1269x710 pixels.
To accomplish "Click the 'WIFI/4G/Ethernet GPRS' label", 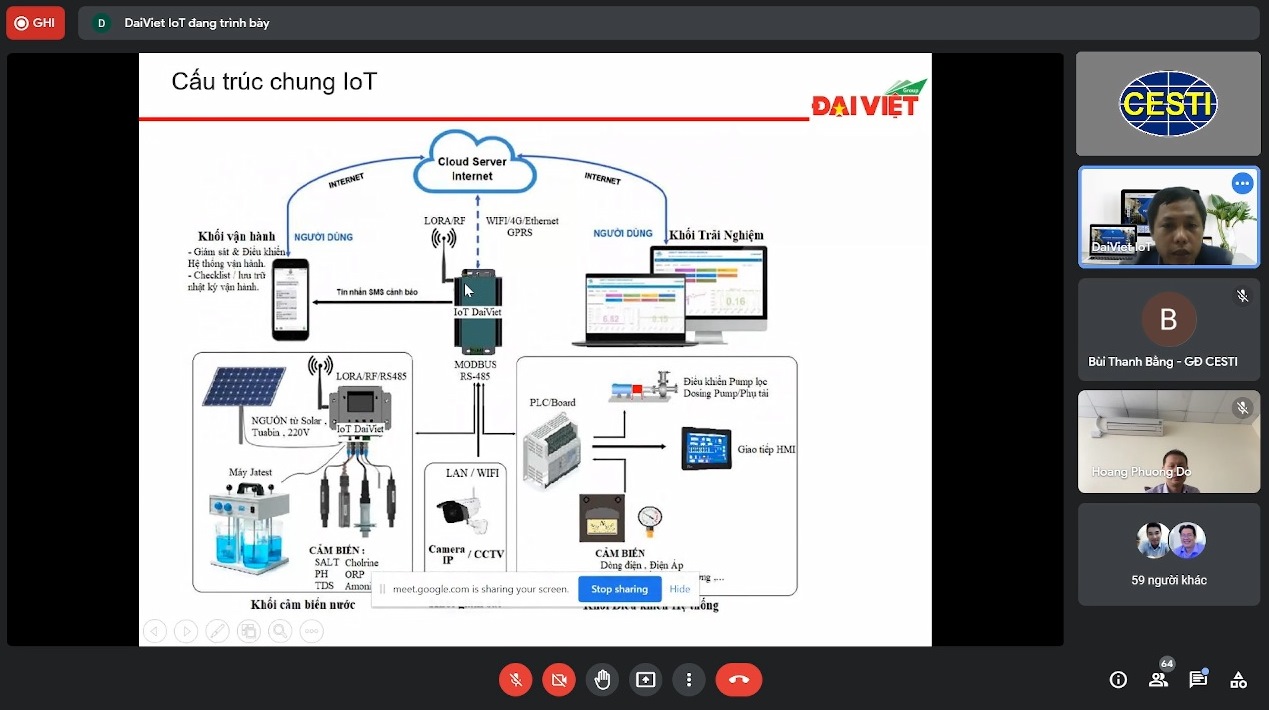I will [x=522, y=226].
